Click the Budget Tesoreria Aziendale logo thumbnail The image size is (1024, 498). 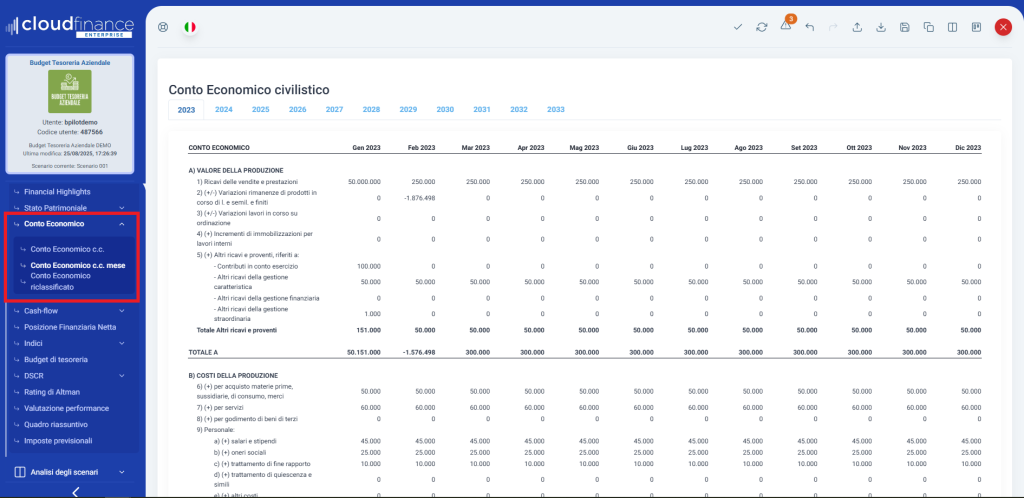click(70, 92)
